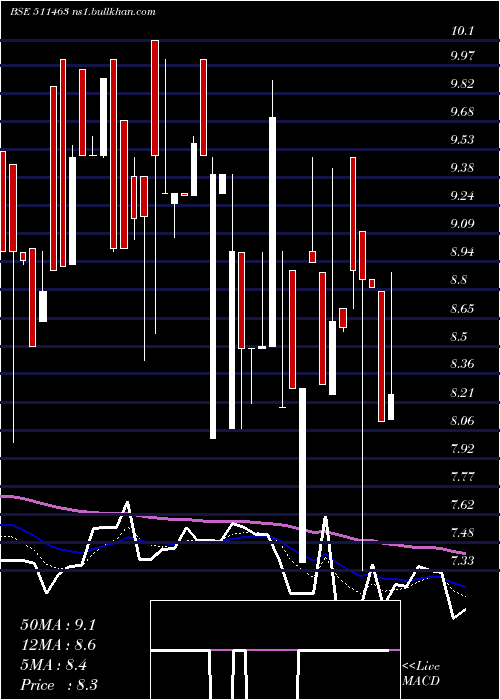Click the 10.1 price axis label
The height and width of the screenshot is (700, 500).
coord(462,32)
